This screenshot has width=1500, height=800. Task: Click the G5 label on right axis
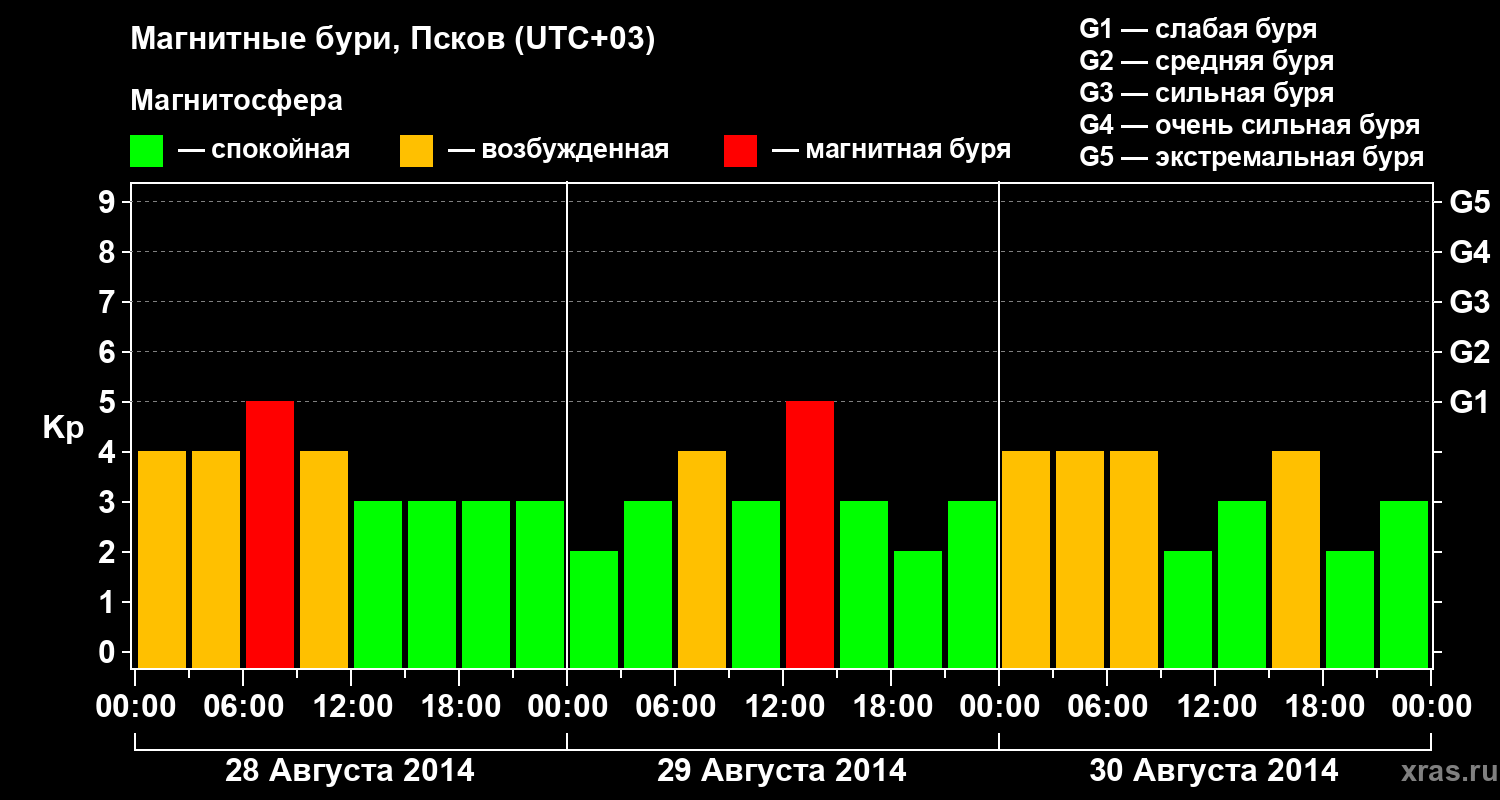[x=1470, y=202]
